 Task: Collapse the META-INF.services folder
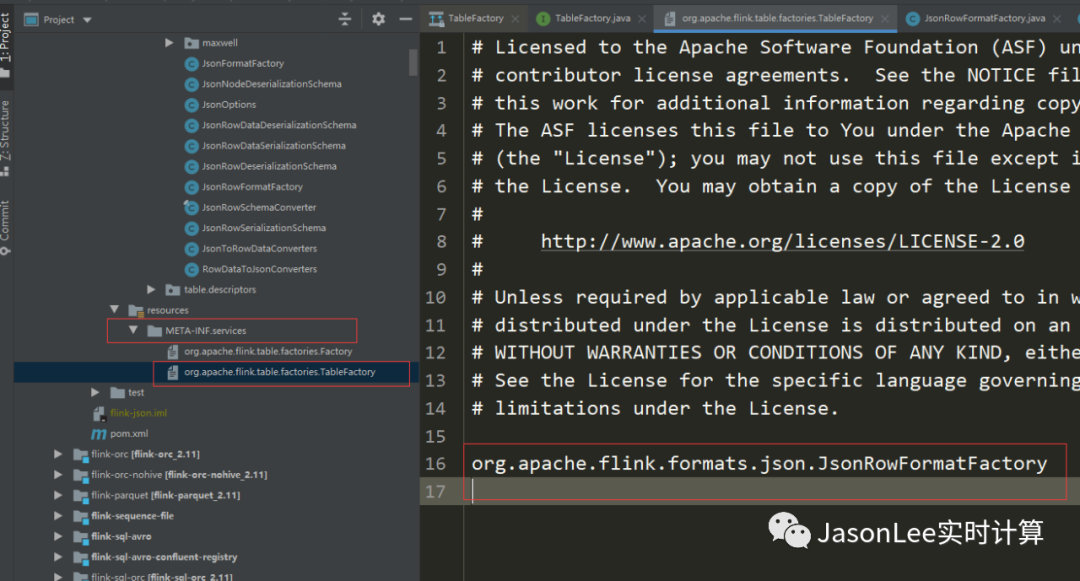[x=133, y=330]
